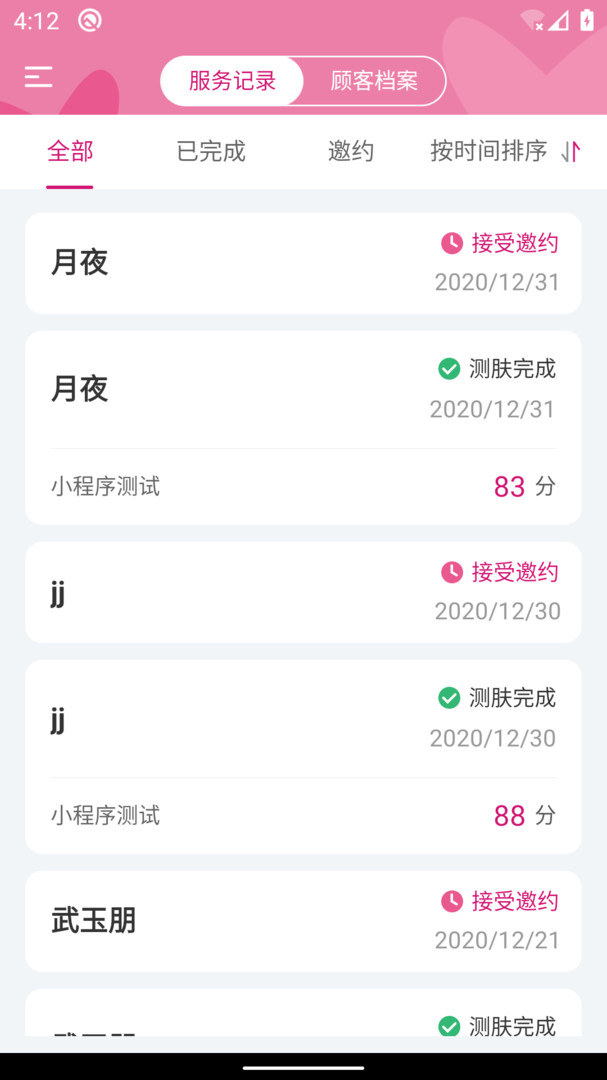
Task: Open the side navigation menu
Action: click(37, 77)
